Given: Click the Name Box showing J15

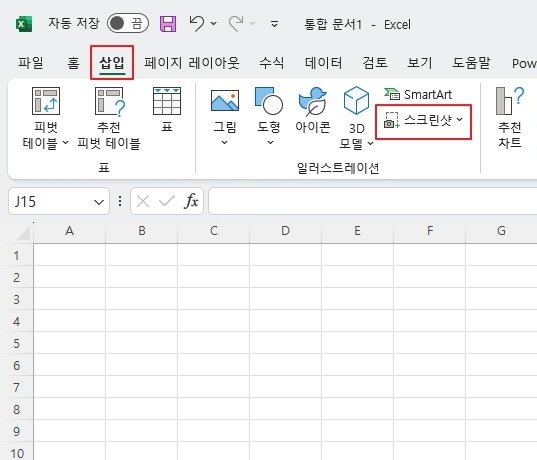Looking at the screenshot, I should tap(59, 201).
